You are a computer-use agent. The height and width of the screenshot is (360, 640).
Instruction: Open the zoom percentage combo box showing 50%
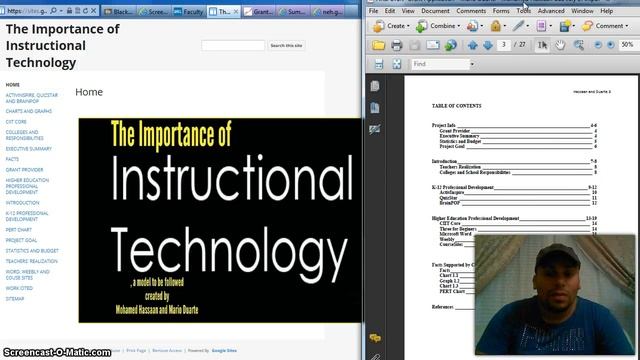click(x=629, y=44)
